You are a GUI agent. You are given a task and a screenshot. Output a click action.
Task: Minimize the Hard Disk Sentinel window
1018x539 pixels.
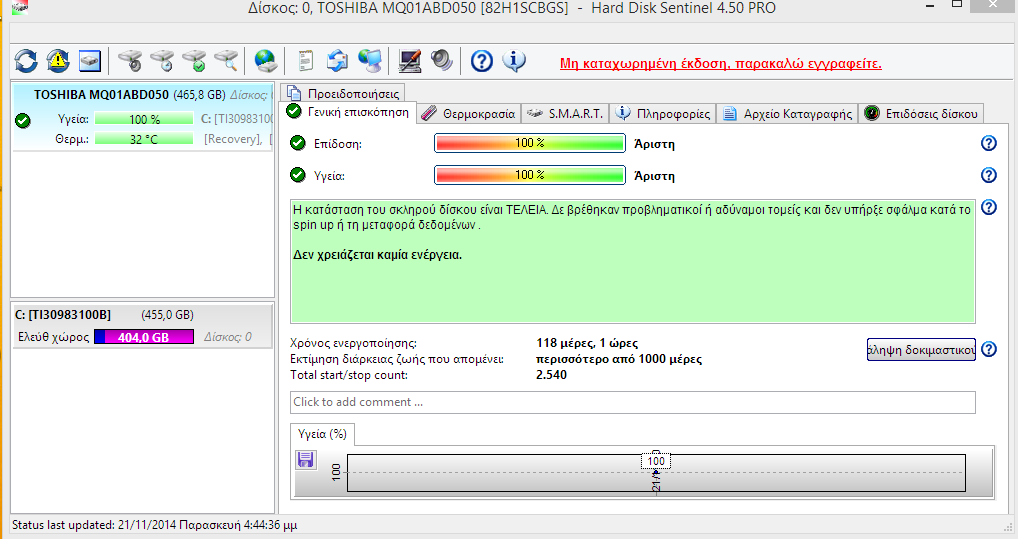click(x=930, y=6)
